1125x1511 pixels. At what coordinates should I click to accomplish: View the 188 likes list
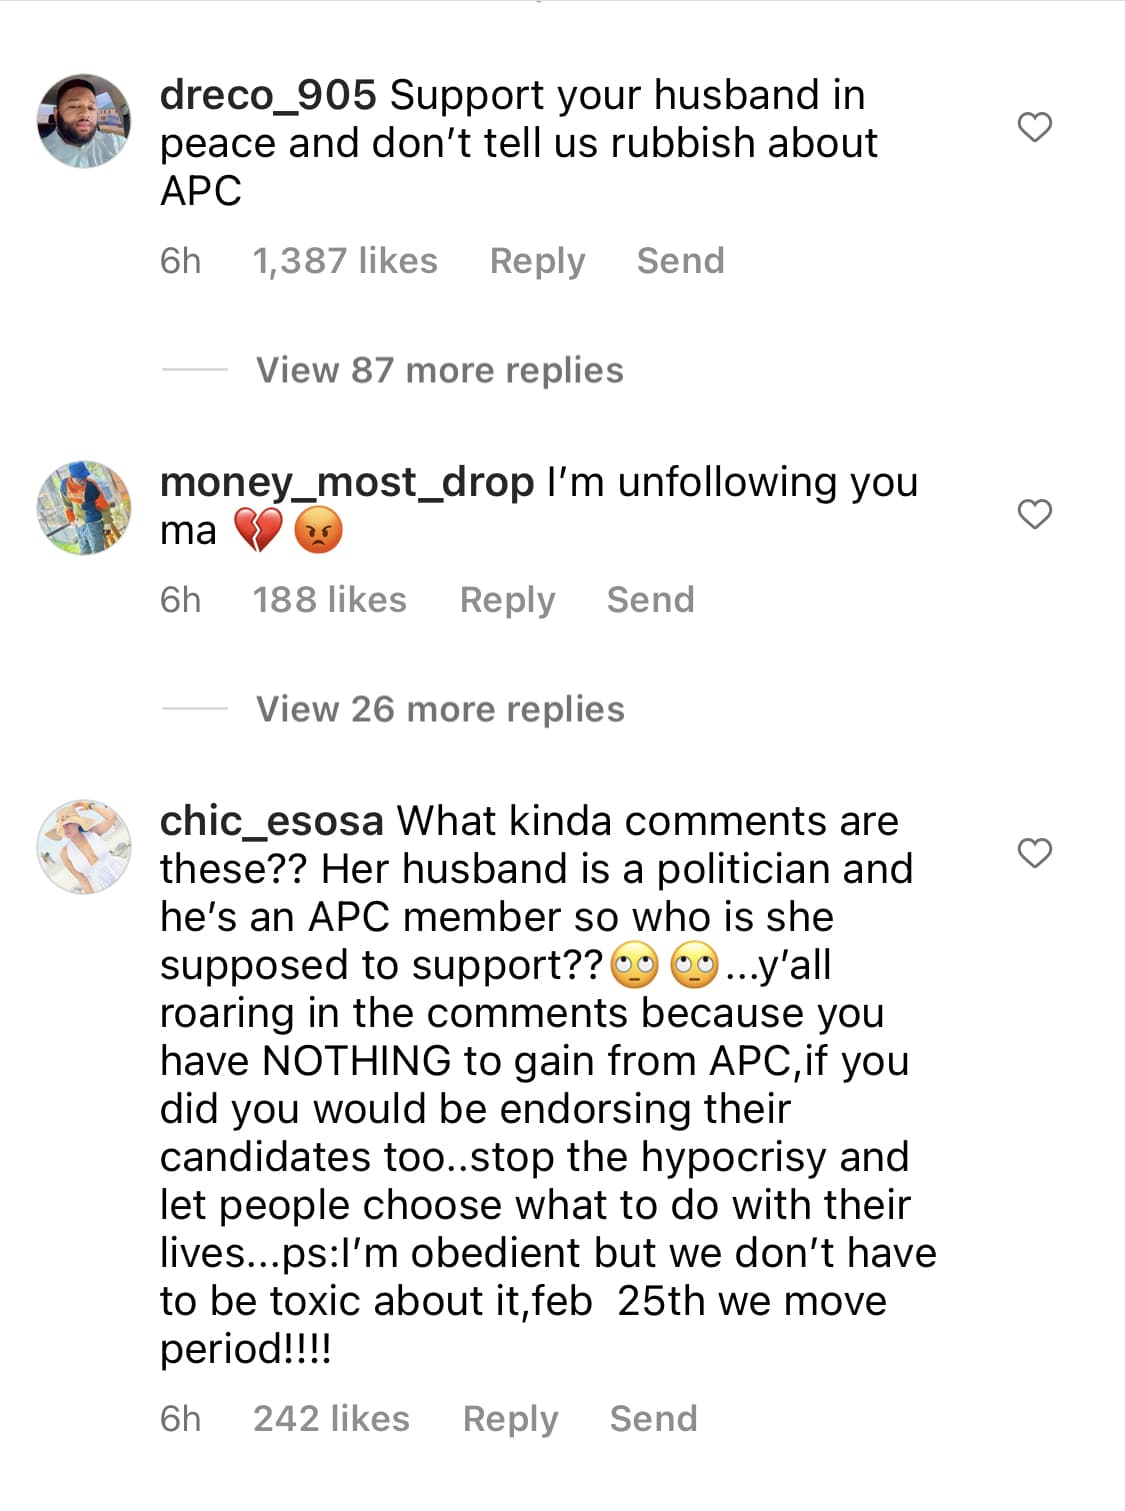(x=329, y=600)
